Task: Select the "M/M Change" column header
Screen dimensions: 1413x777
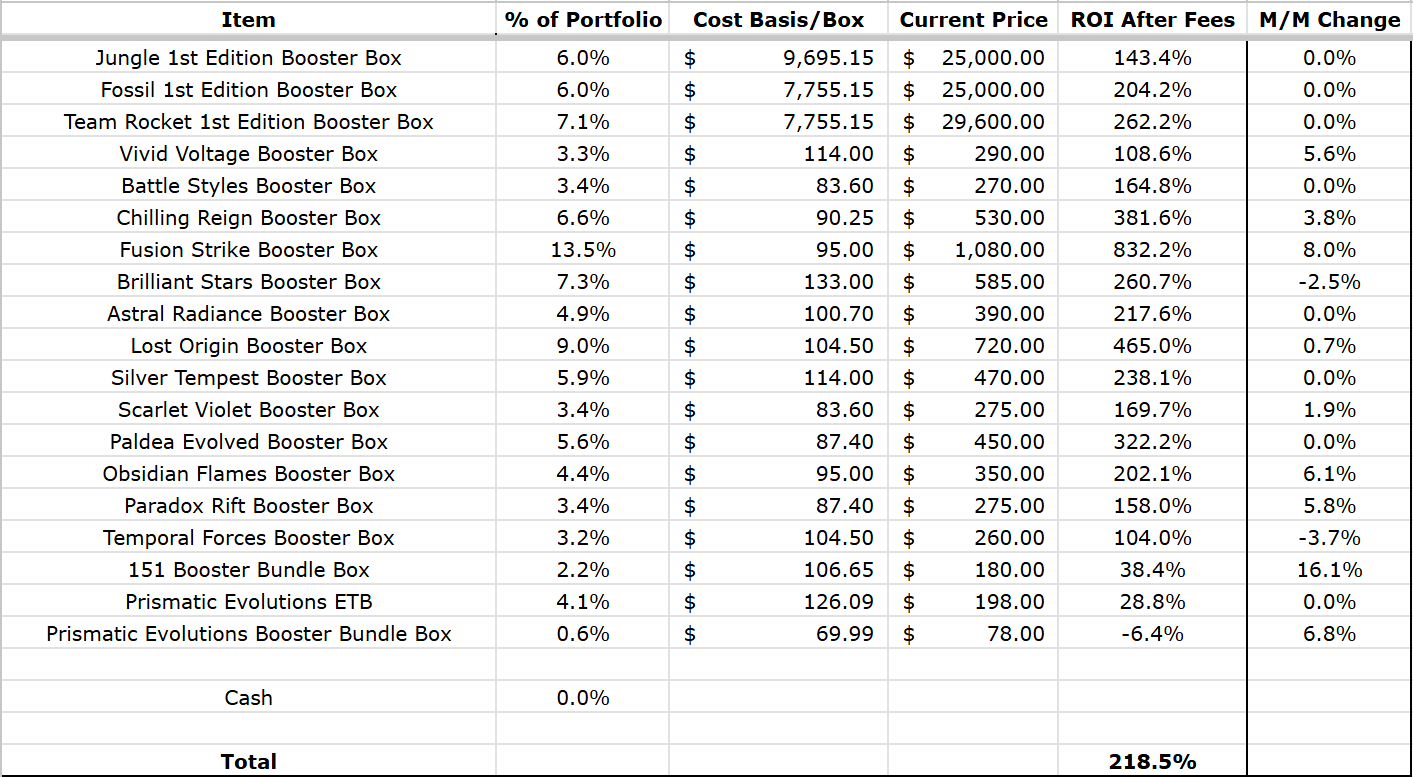Action: pos(1330,20)
